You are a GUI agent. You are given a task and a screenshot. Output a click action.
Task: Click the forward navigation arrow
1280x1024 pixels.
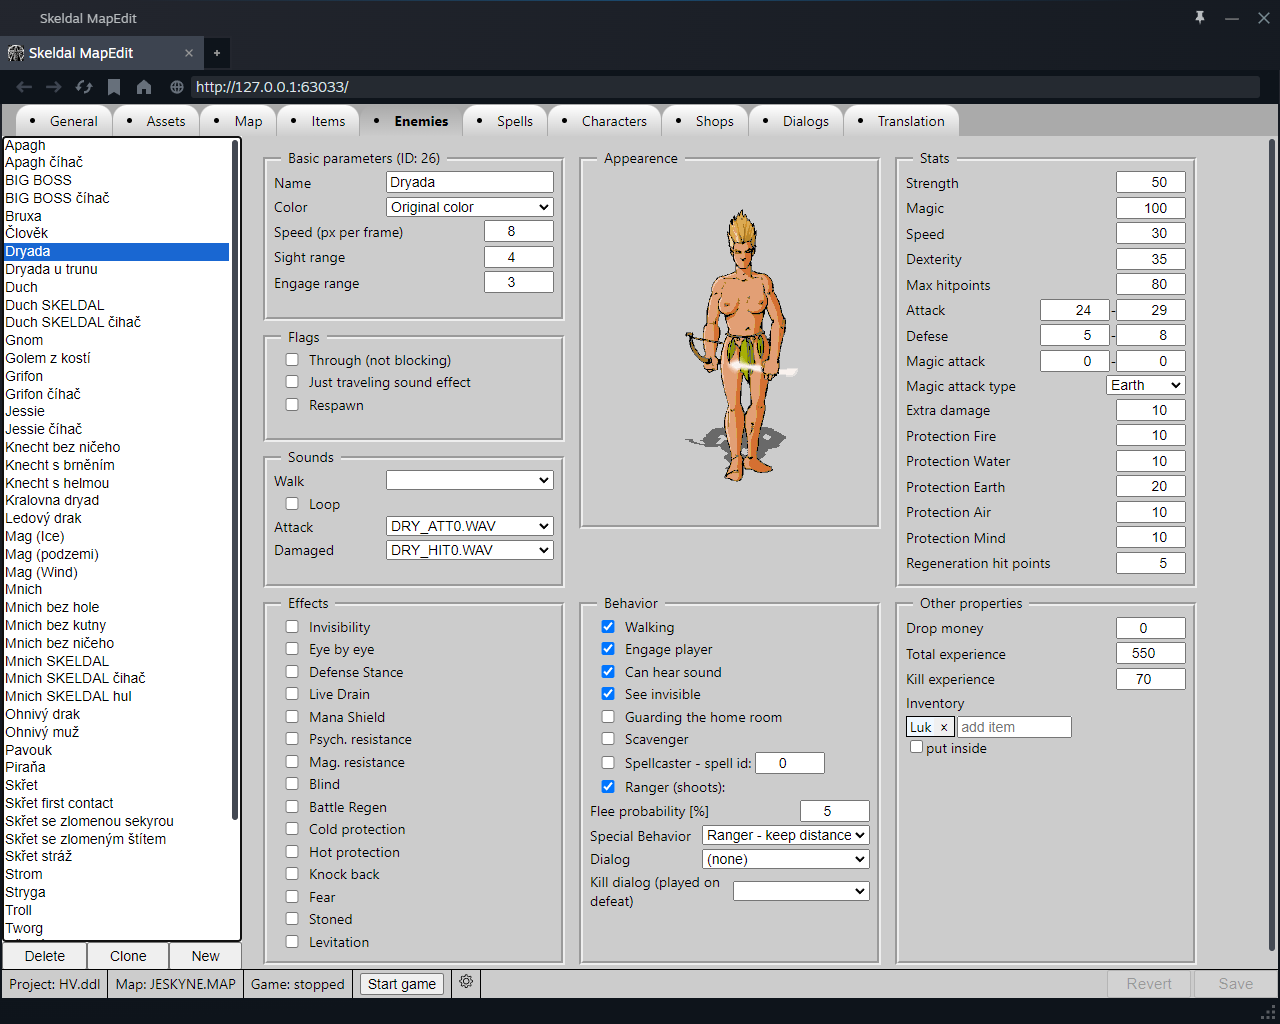pyautogui.click(x=54, y=87)
